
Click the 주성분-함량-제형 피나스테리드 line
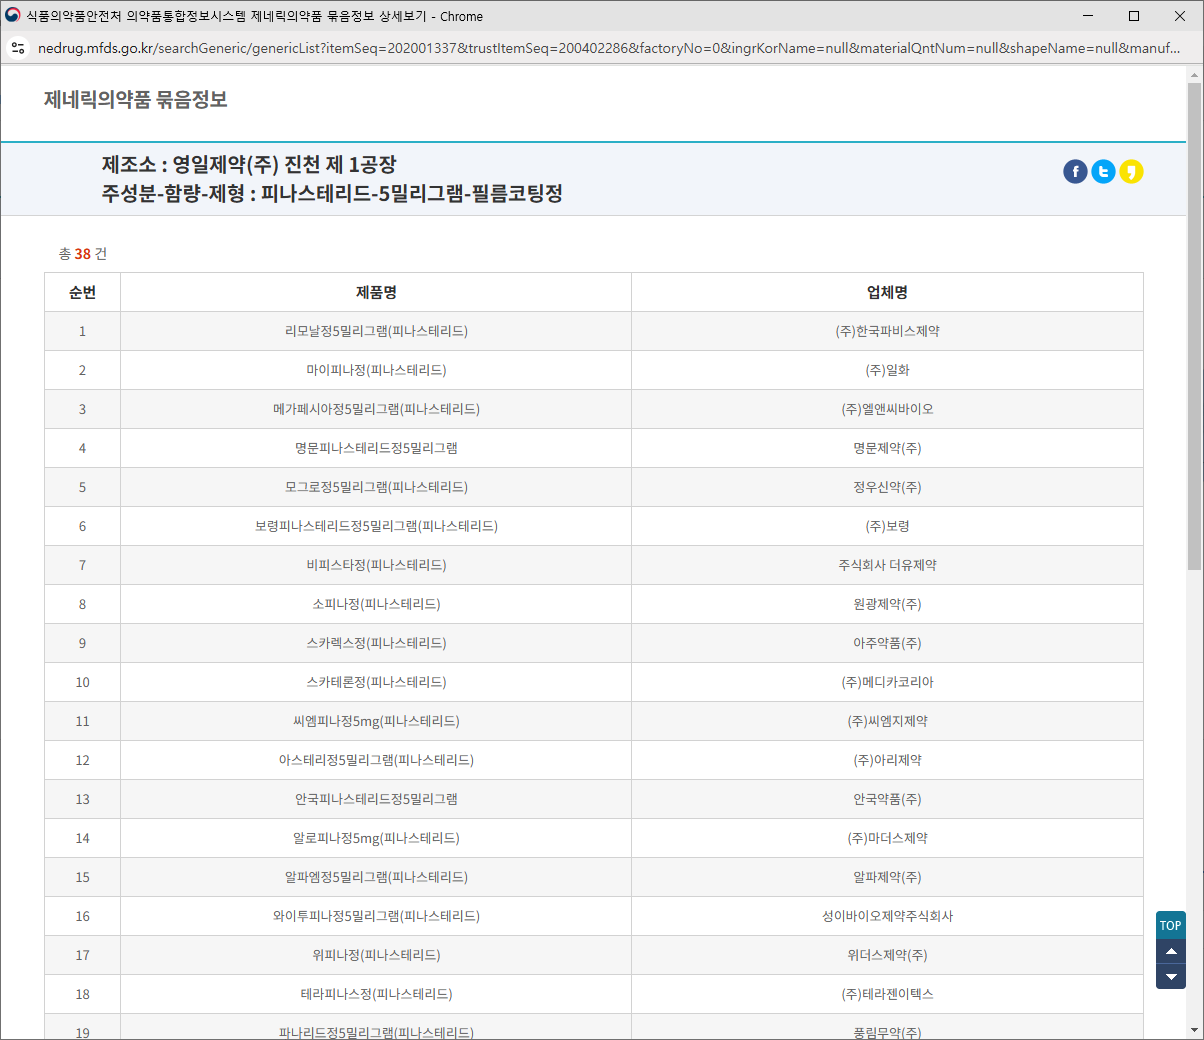tap(332, 193)
